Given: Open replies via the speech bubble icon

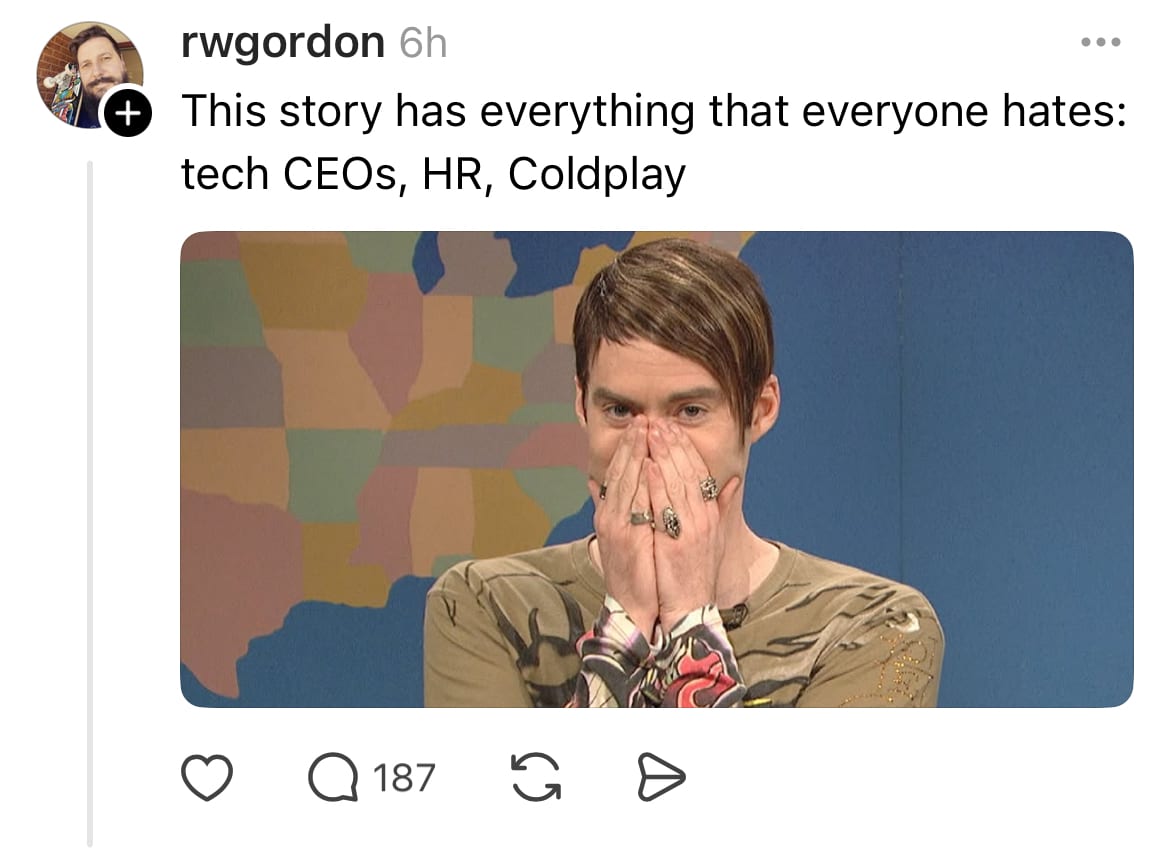Looking at the screenshot, I should 333,777.
